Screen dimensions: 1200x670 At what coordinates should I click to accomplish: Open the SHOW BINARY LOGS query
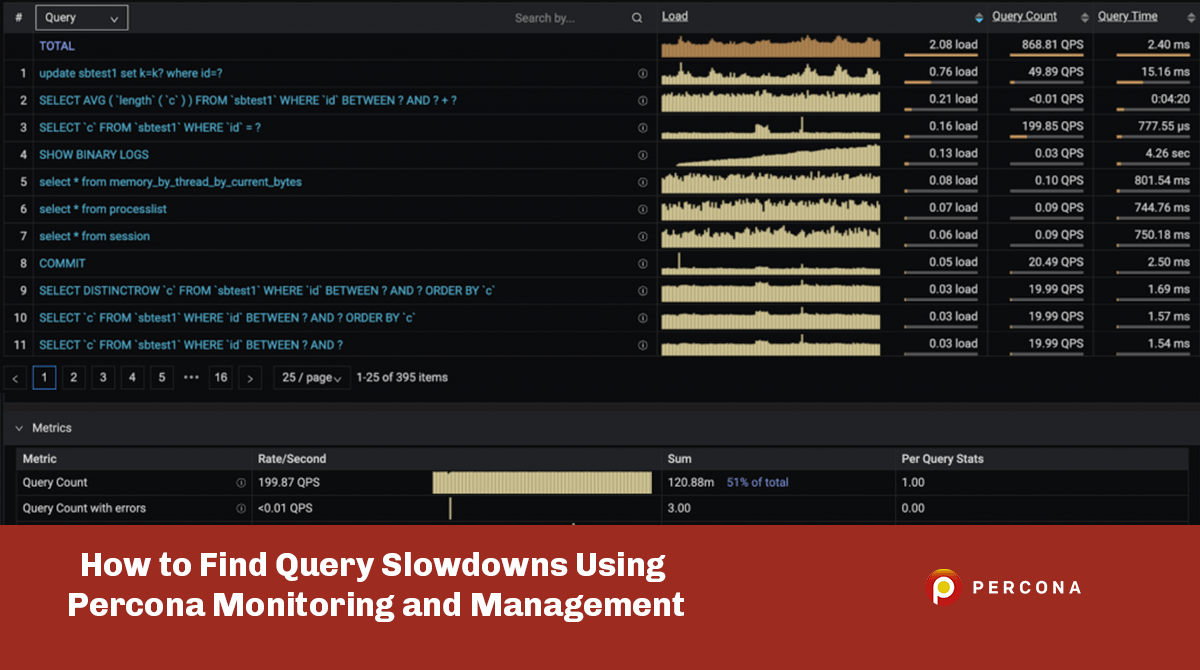pos(94,154)
